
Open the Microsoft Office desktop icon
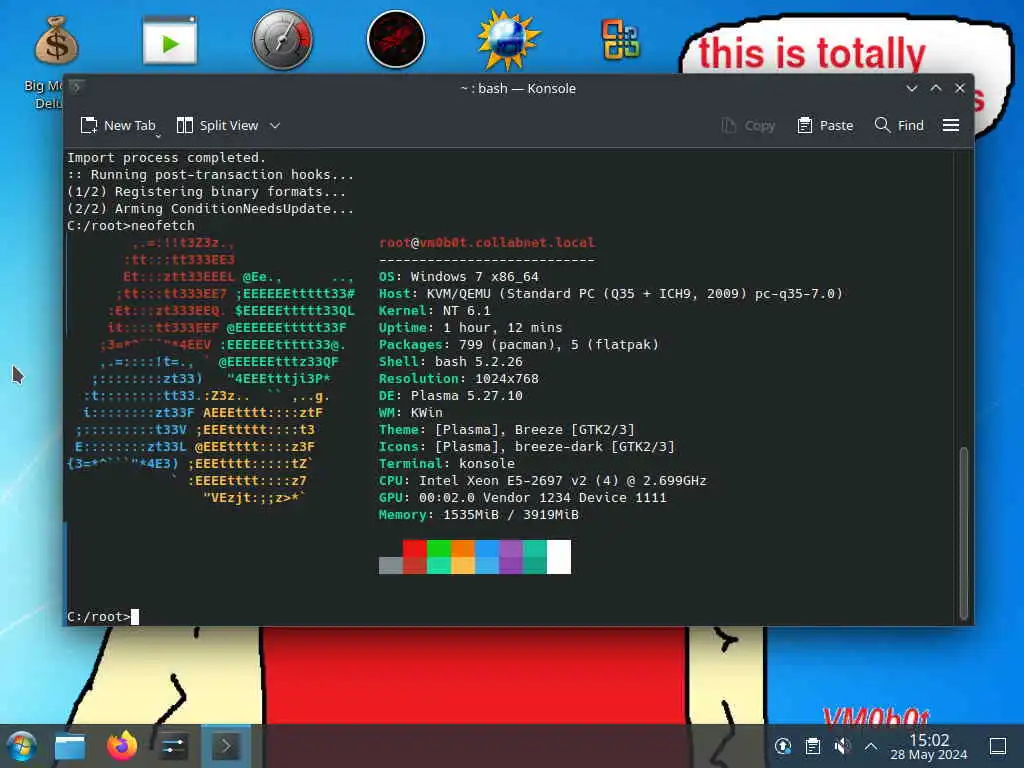click(621, 39)
